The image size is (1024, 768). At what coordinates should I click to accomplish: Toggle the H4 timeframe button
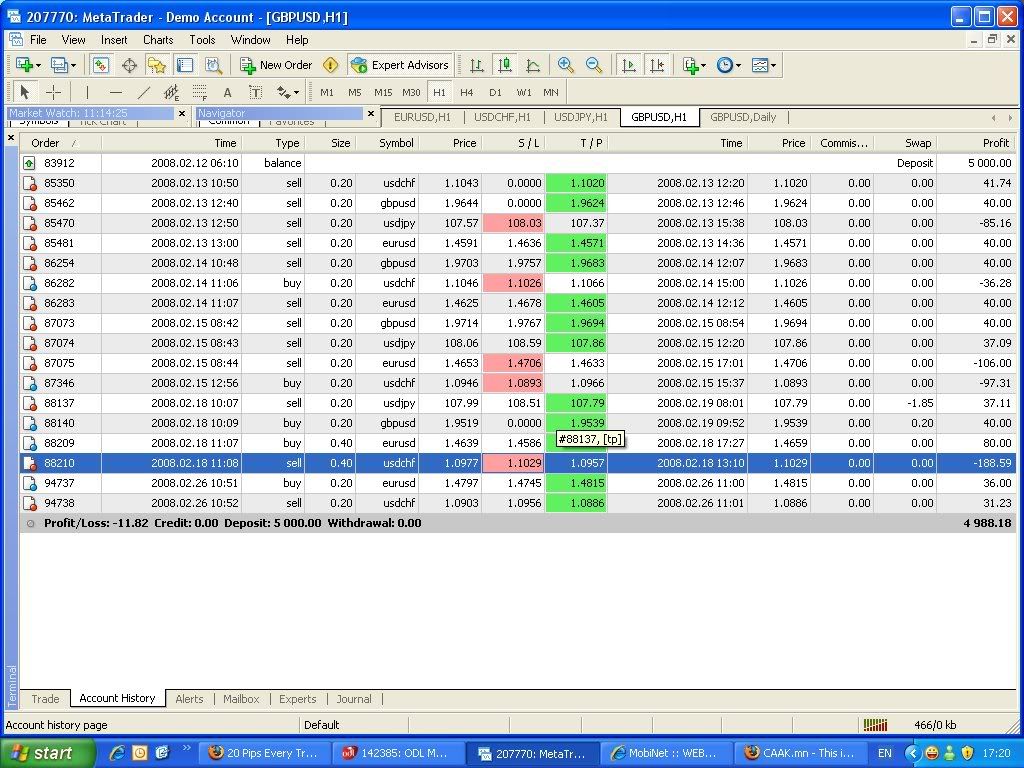pos(467,92)
